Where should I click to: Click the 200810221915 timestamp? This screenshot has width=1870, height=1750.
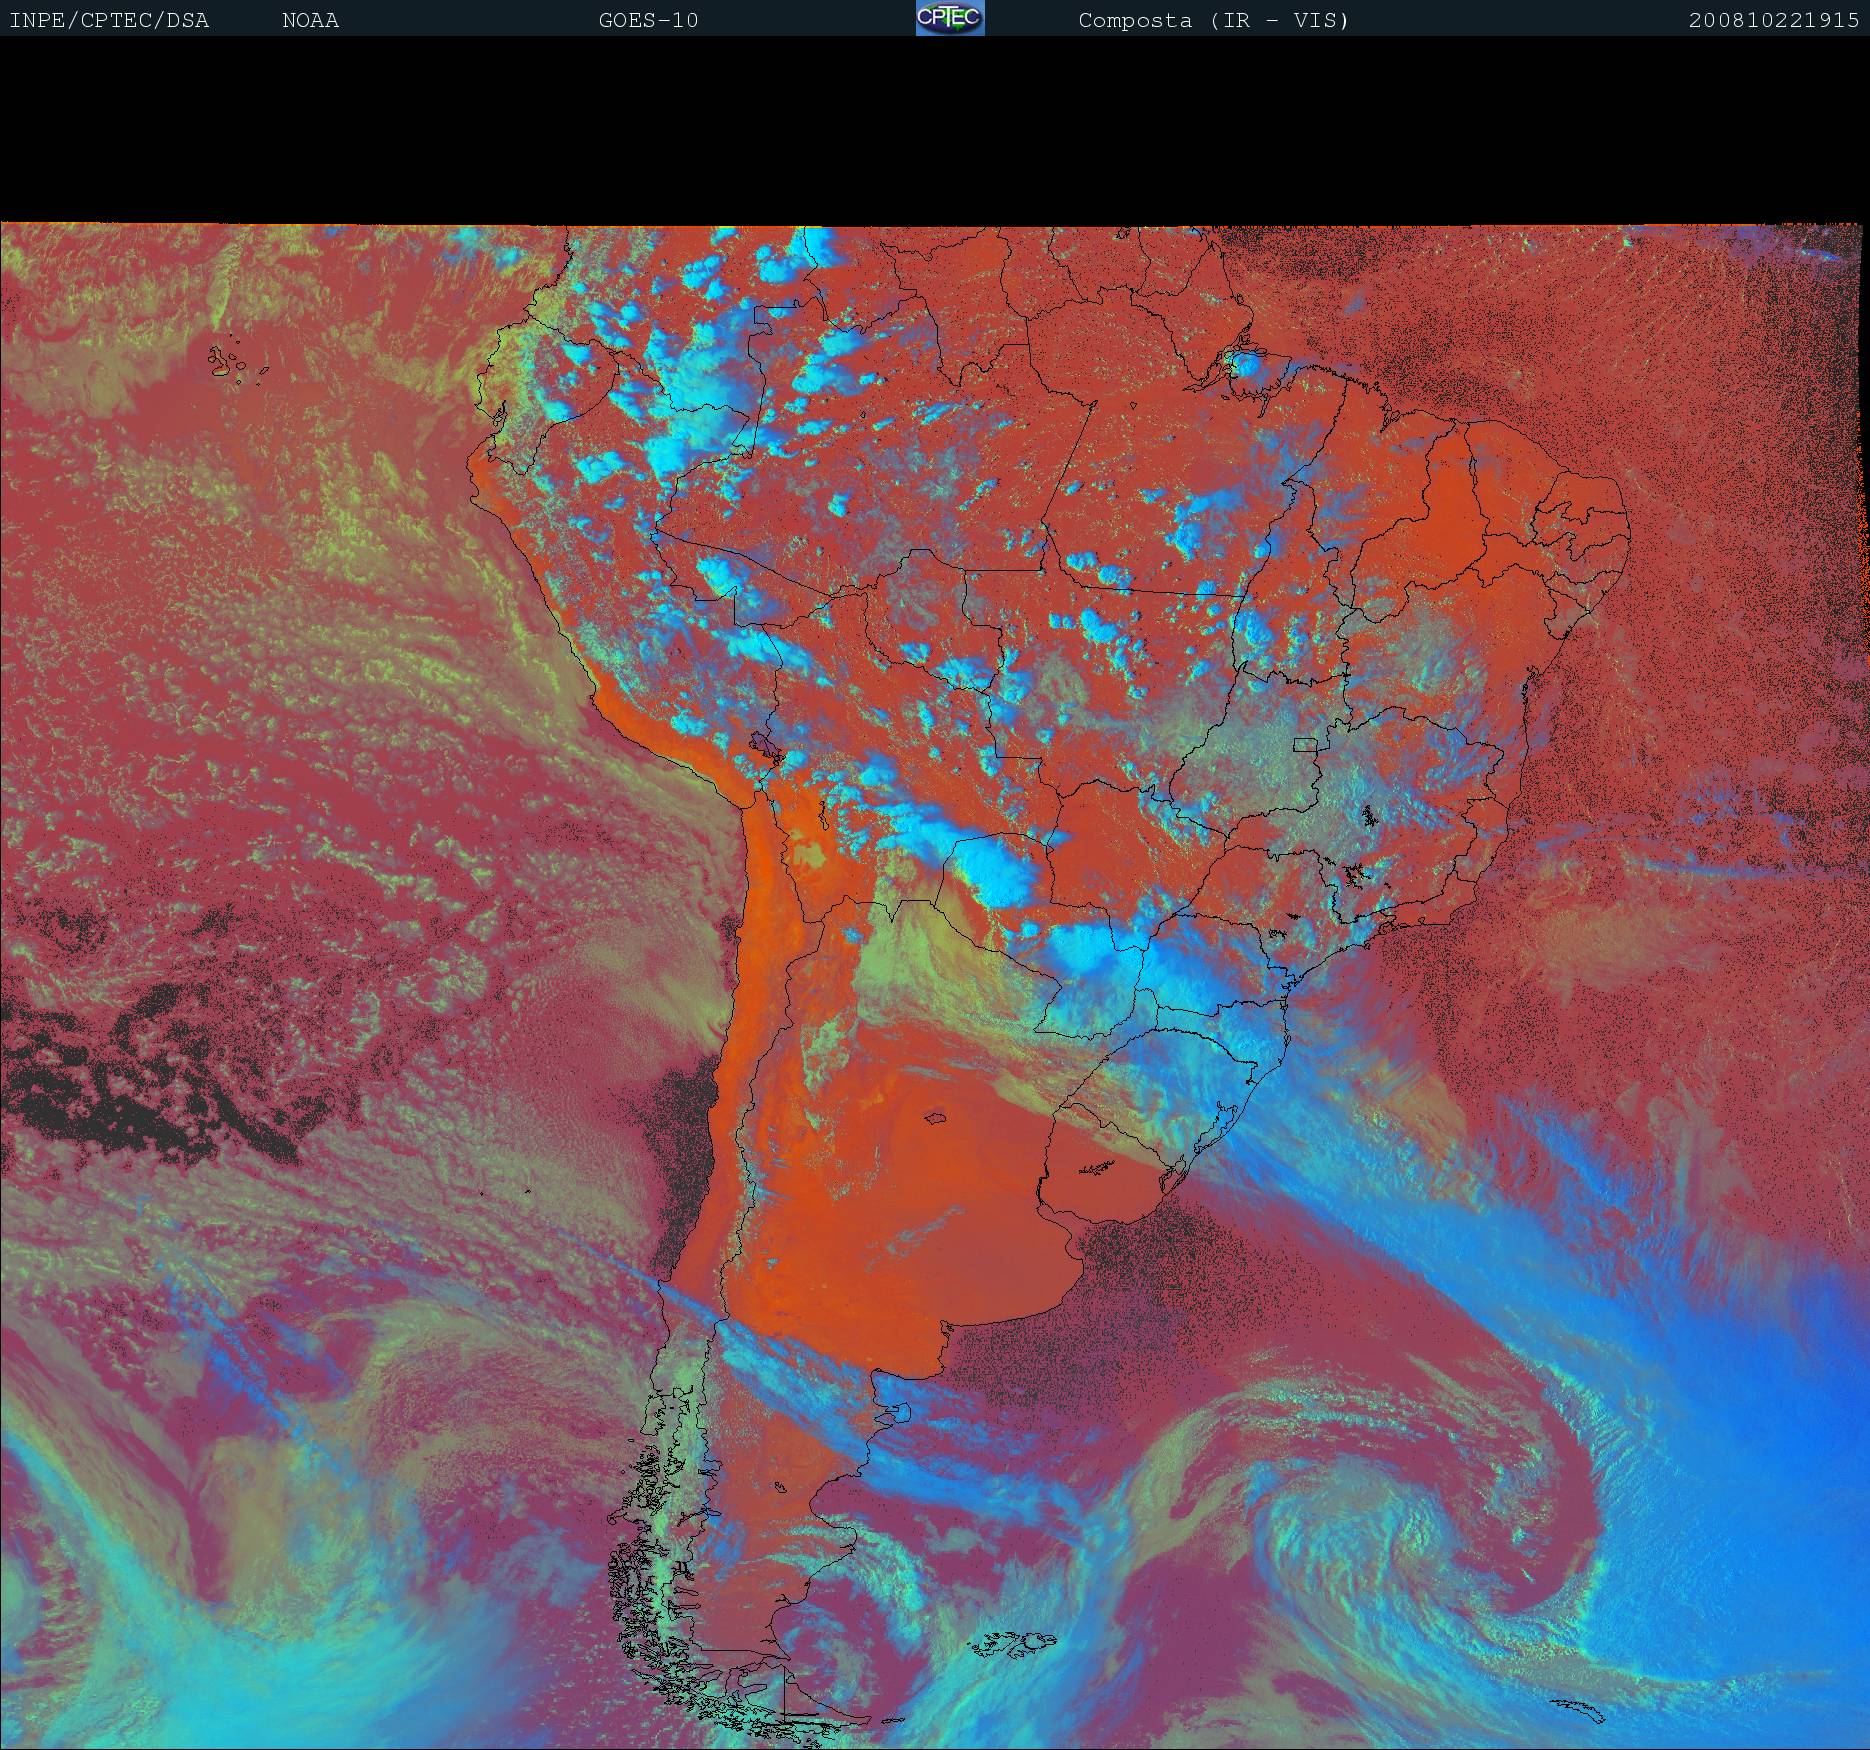point(1773,20)
